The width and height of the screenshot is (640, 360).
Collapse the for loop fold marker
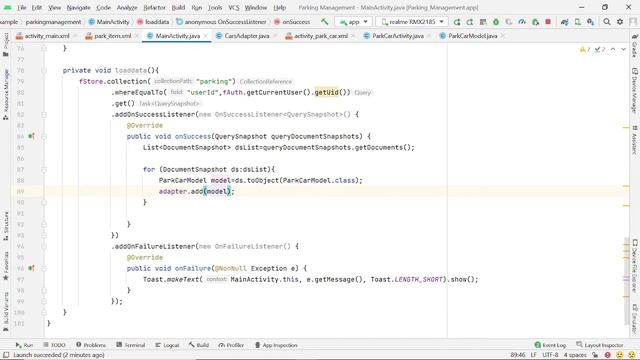[x=44, y=169]
